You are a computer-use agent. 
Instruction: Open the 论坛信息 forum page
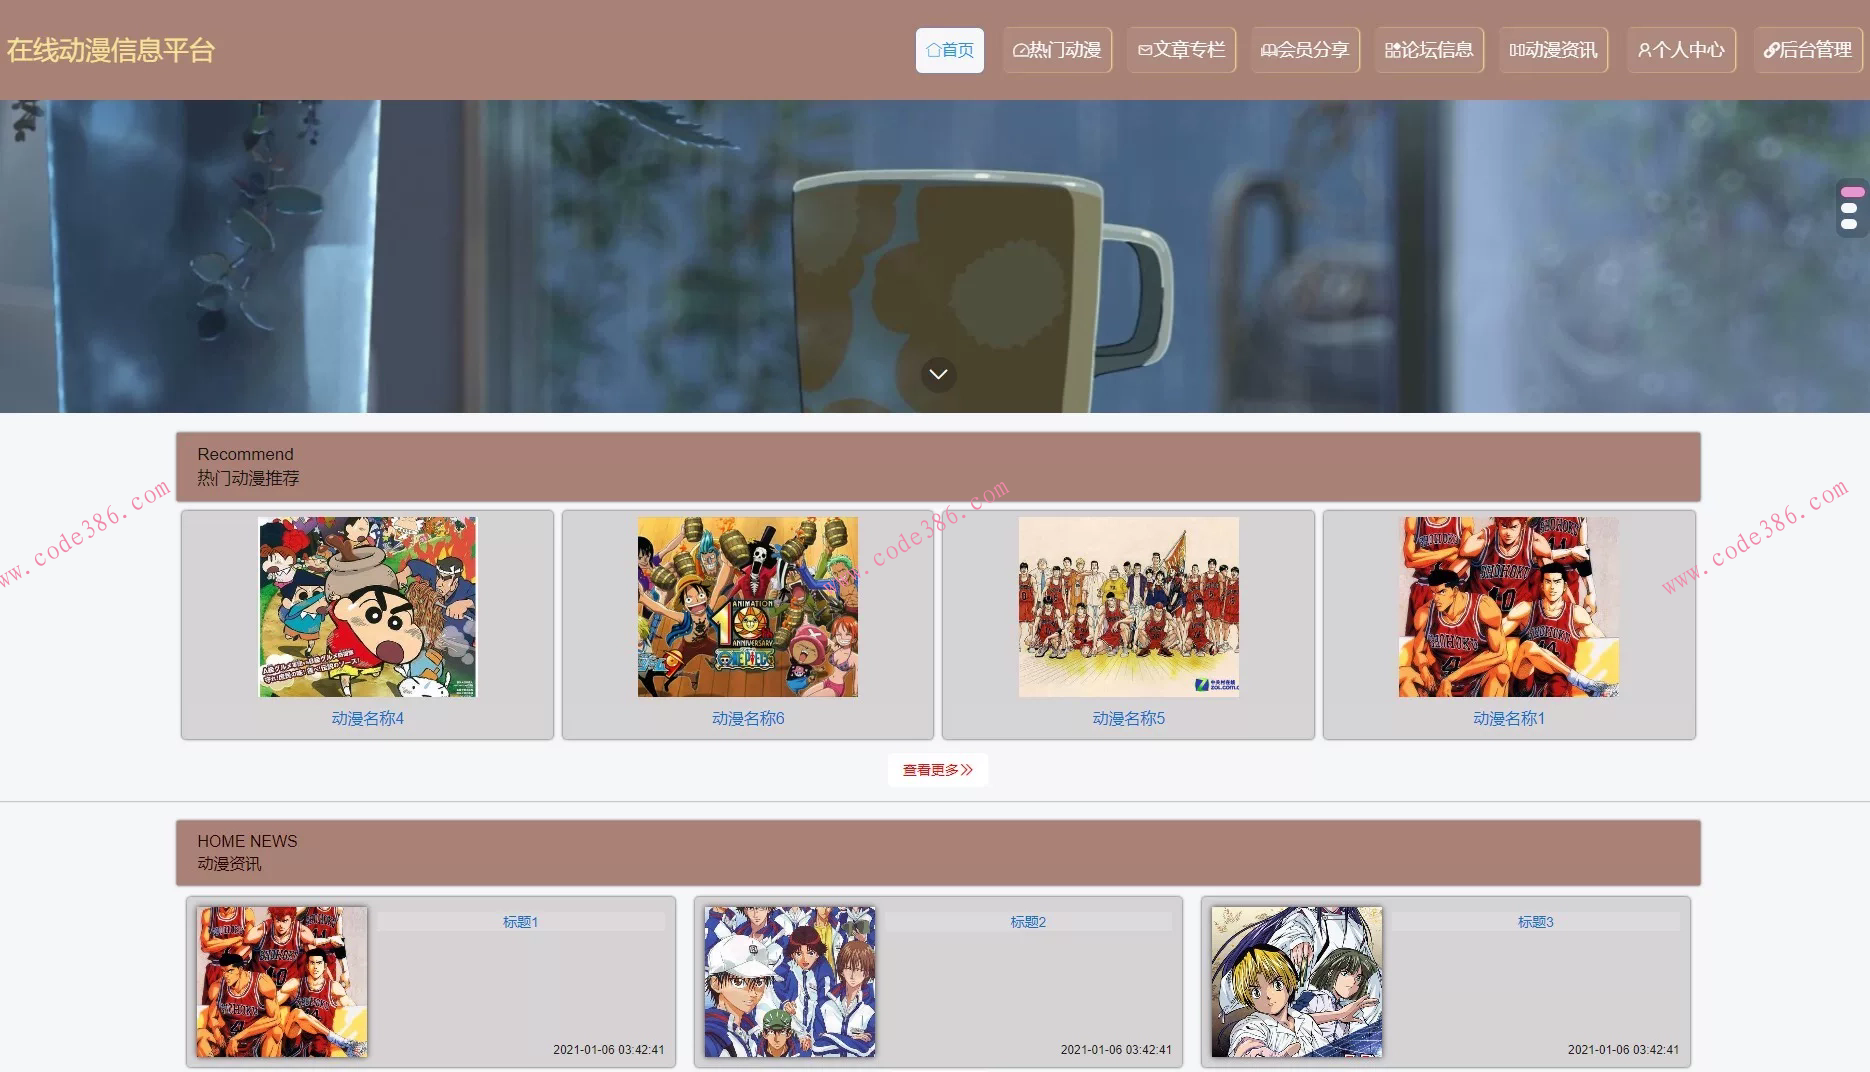(x=1428, y=50)
